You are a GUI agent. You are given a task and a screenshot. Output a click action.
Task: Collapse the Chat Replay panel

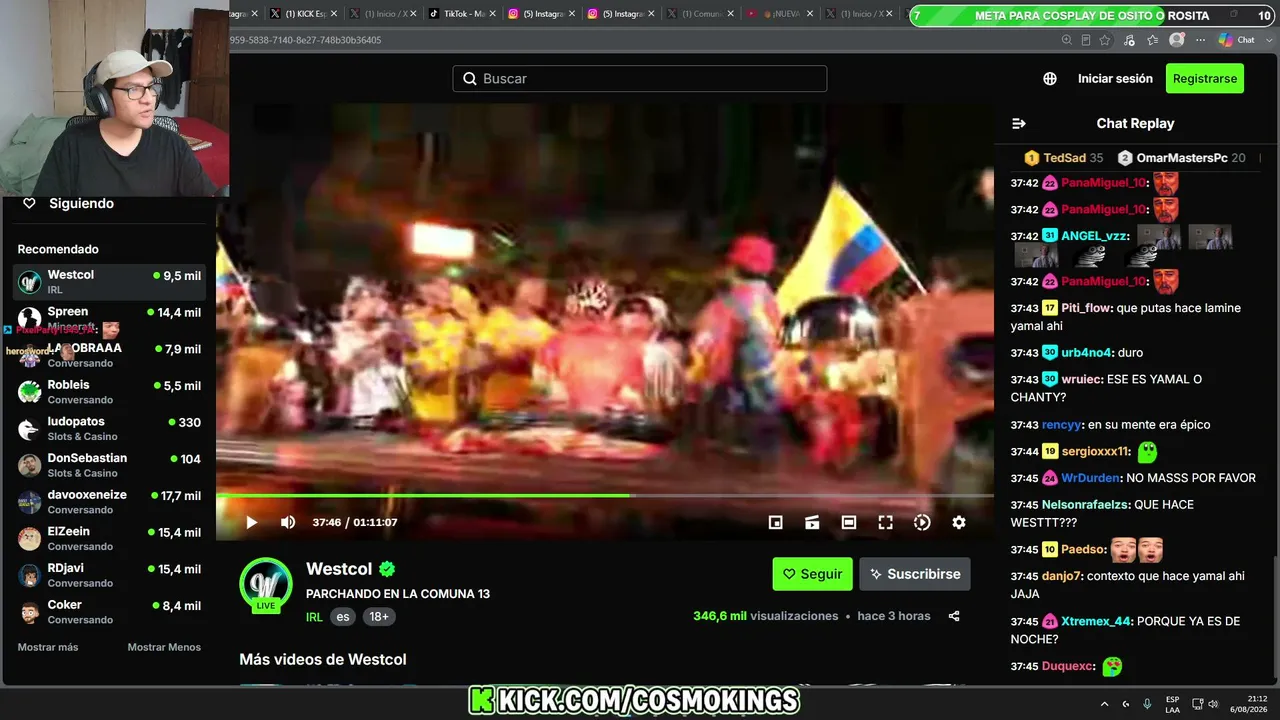pyautogui.click(x=1019, y=124)
